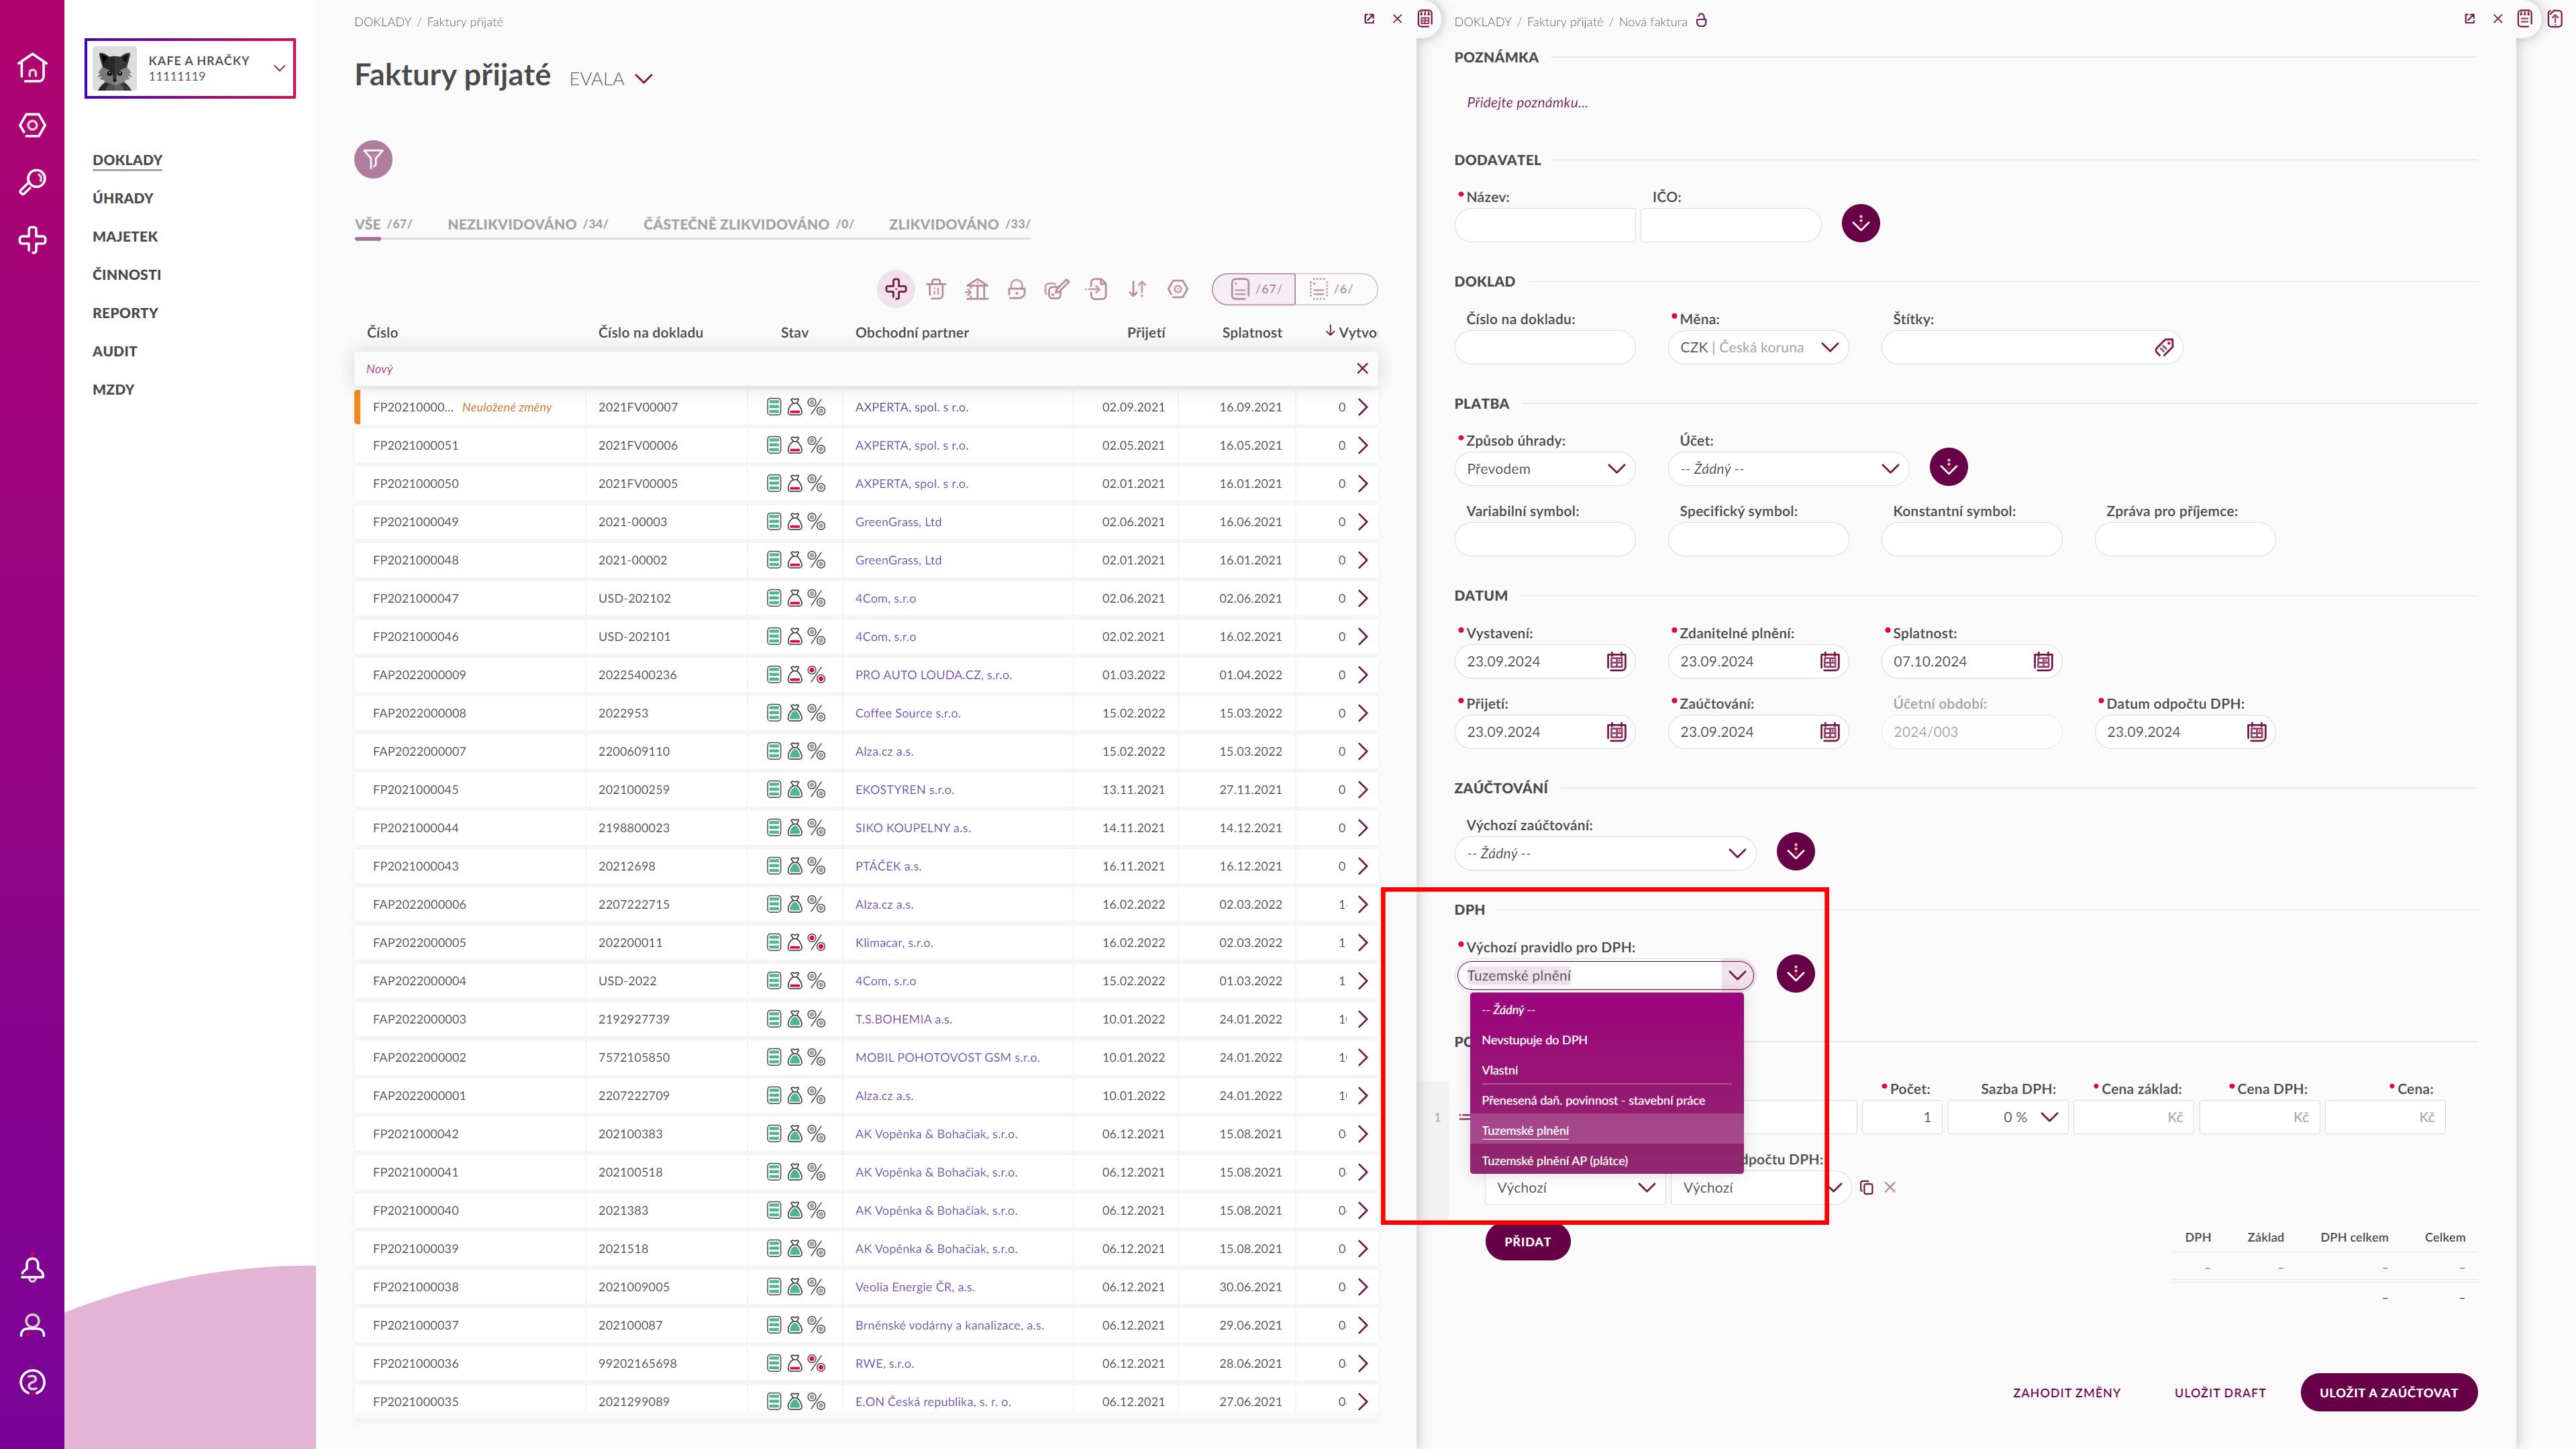Select Vlastní option in DPH list
Screen dimensions: 2576x1449
pyautogui.click(x=1606, y=1070)
